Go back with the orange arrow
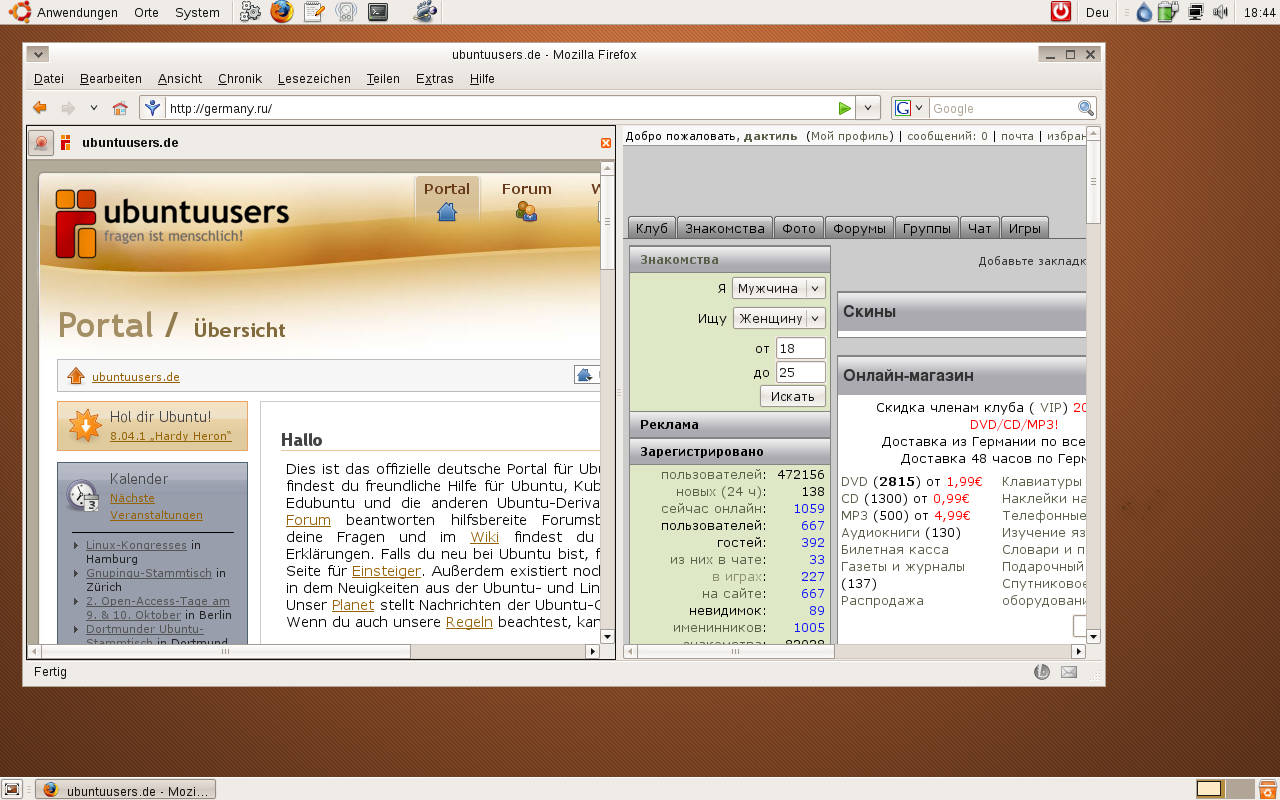The width and height of the screenshot is (1280, 800). pyautogui.click(x=39, y=108)
